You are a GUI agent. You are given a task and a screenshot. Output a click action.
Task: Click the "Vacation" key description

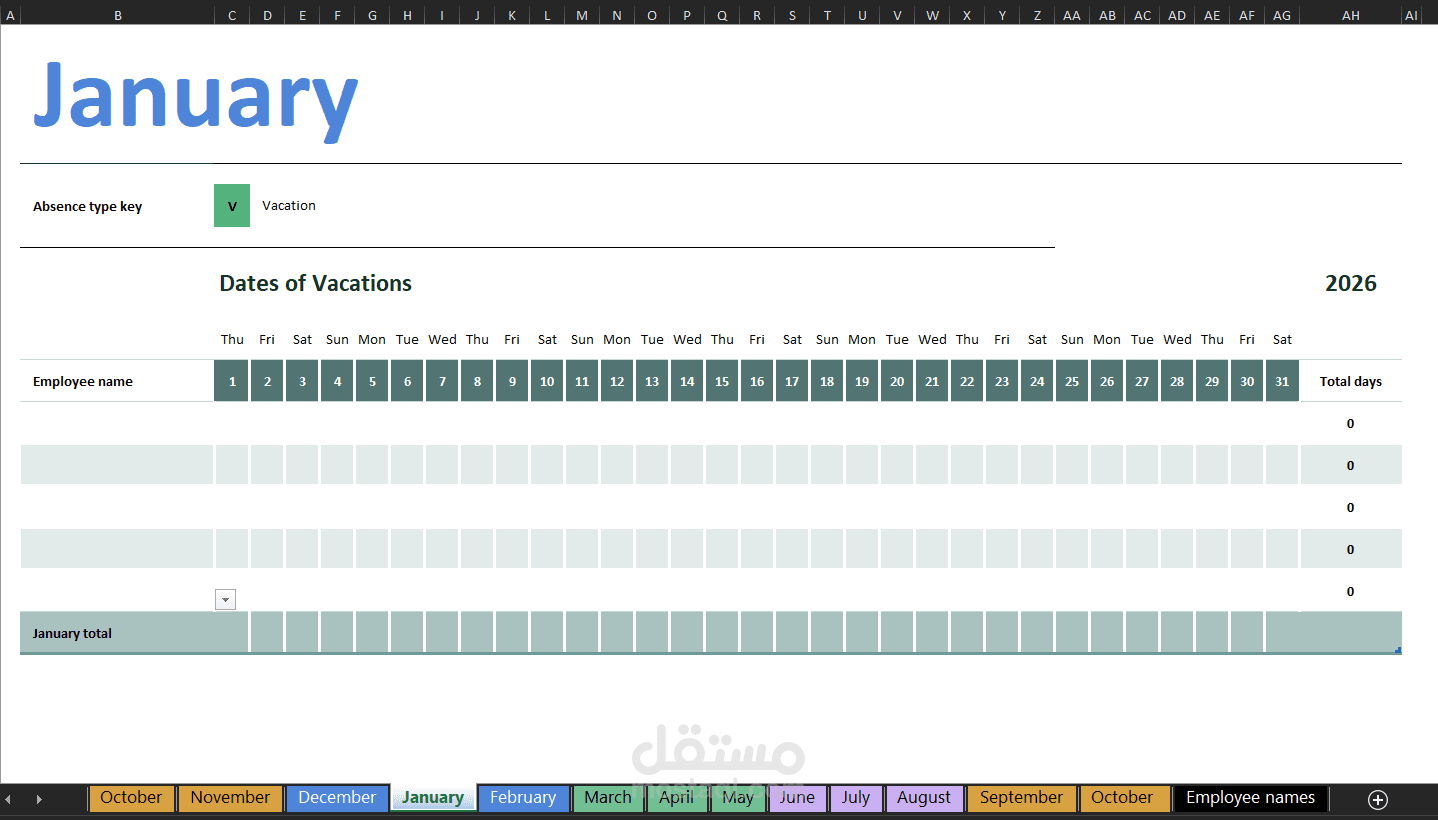(x=289, y=206)
